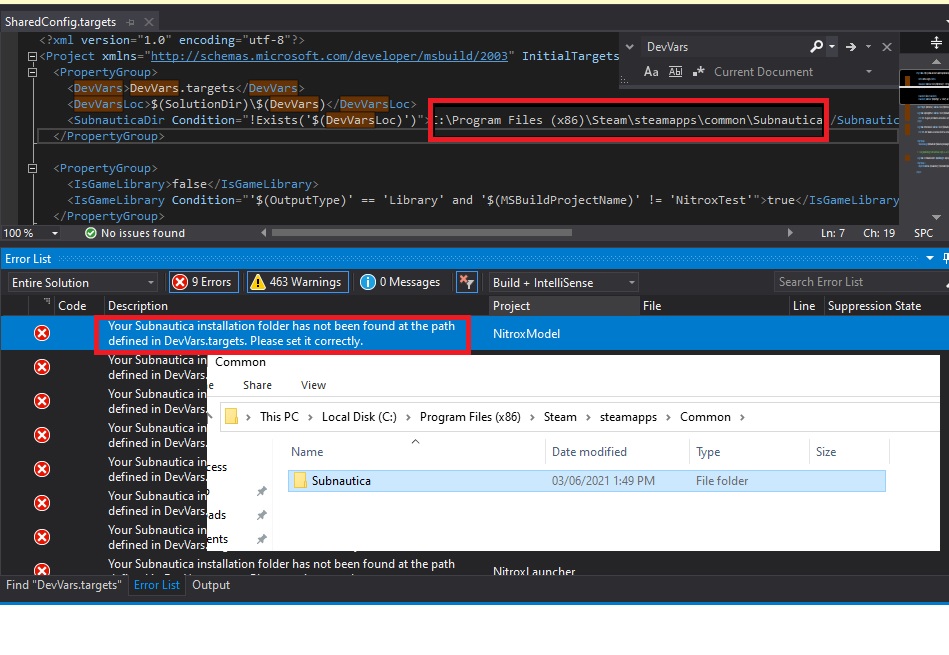Viewport: 949px width, 655px height.
Task: Open the Build + IntelliSense dropdown
Action: (563, 283)
